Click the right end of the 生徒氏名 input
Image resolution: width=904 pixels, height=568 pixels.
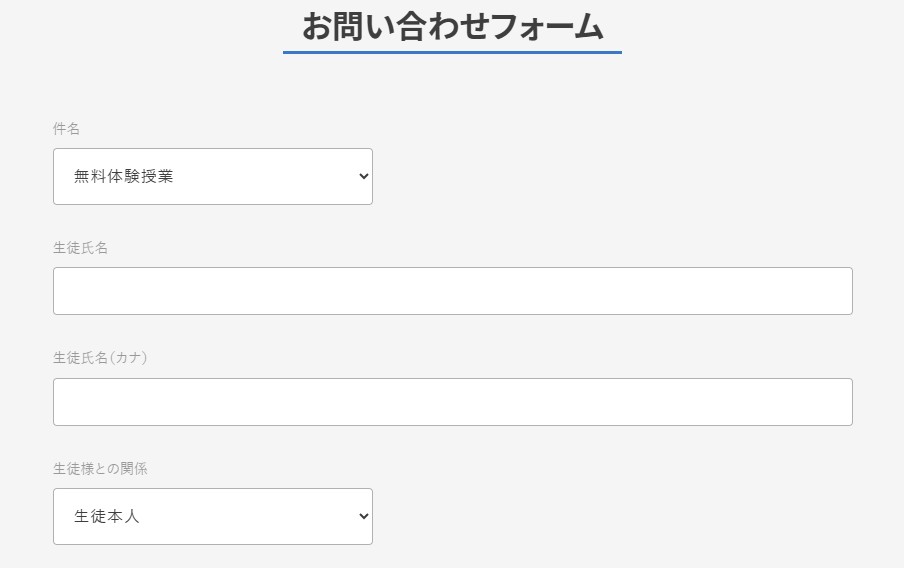coord(842,291)
